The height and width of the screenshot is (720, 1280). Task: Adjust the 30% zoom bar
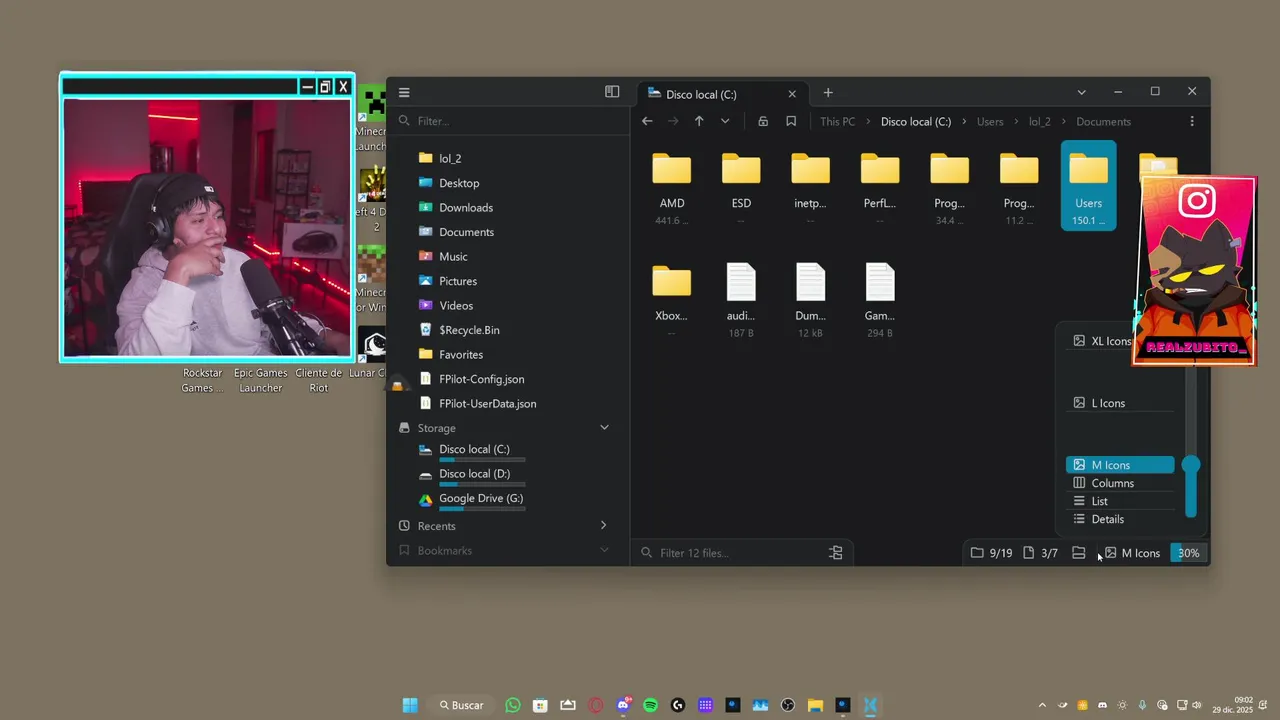click(1188, 553)
